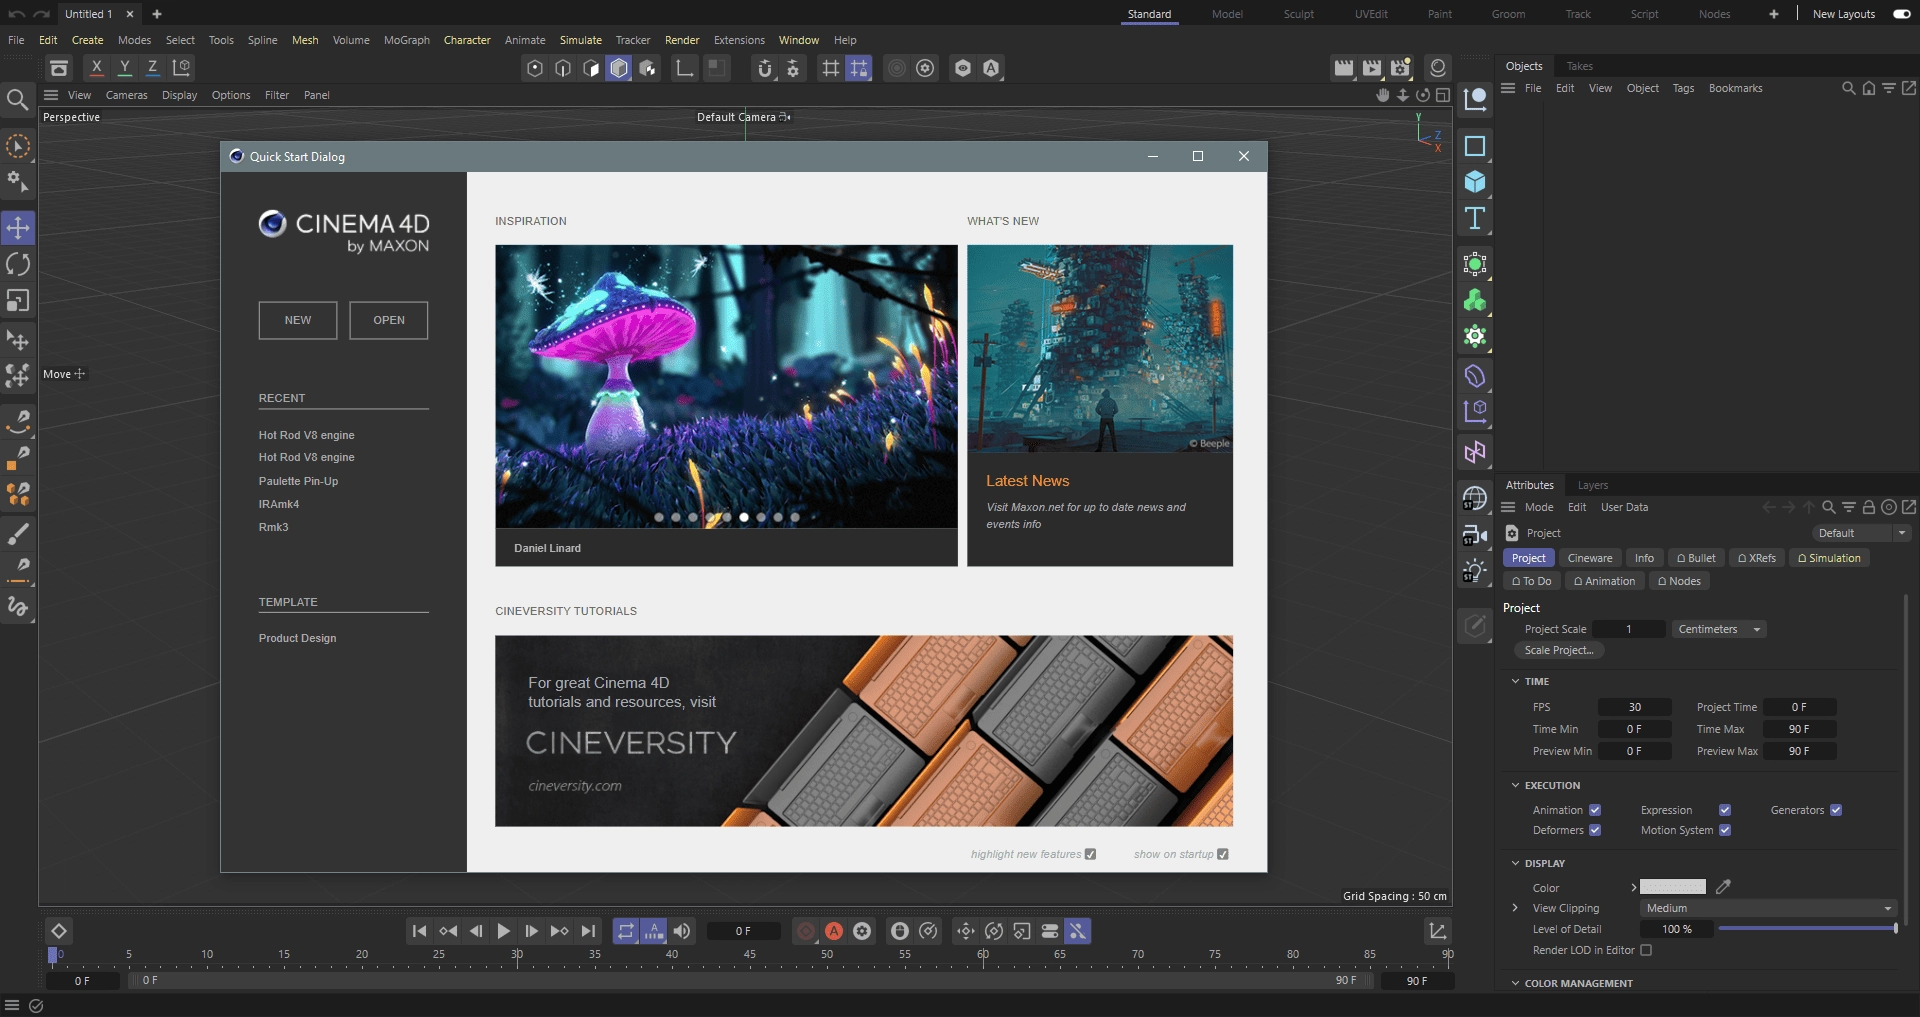Click the color picker eyedropper icon
The image size is (1920, 1017).
1723,887
